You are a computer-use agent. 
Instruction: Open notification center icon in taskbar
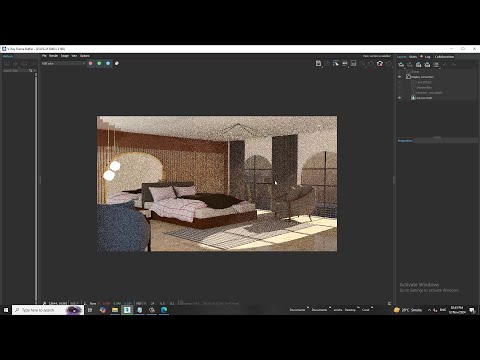pos(472,310)
